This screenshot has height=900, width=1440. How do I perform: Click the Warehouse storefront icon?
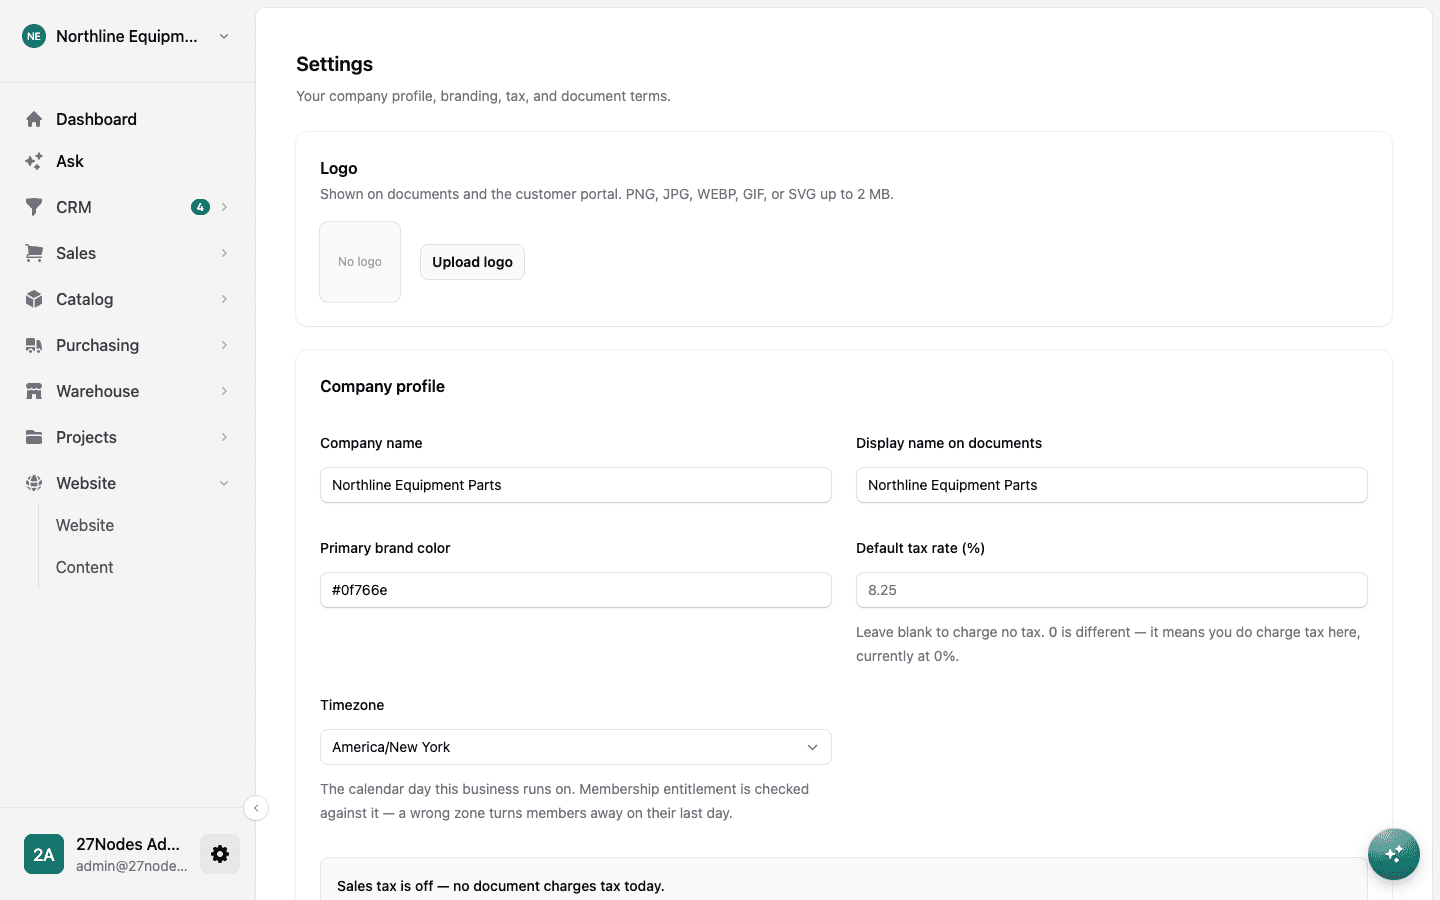tap(34, 391)
